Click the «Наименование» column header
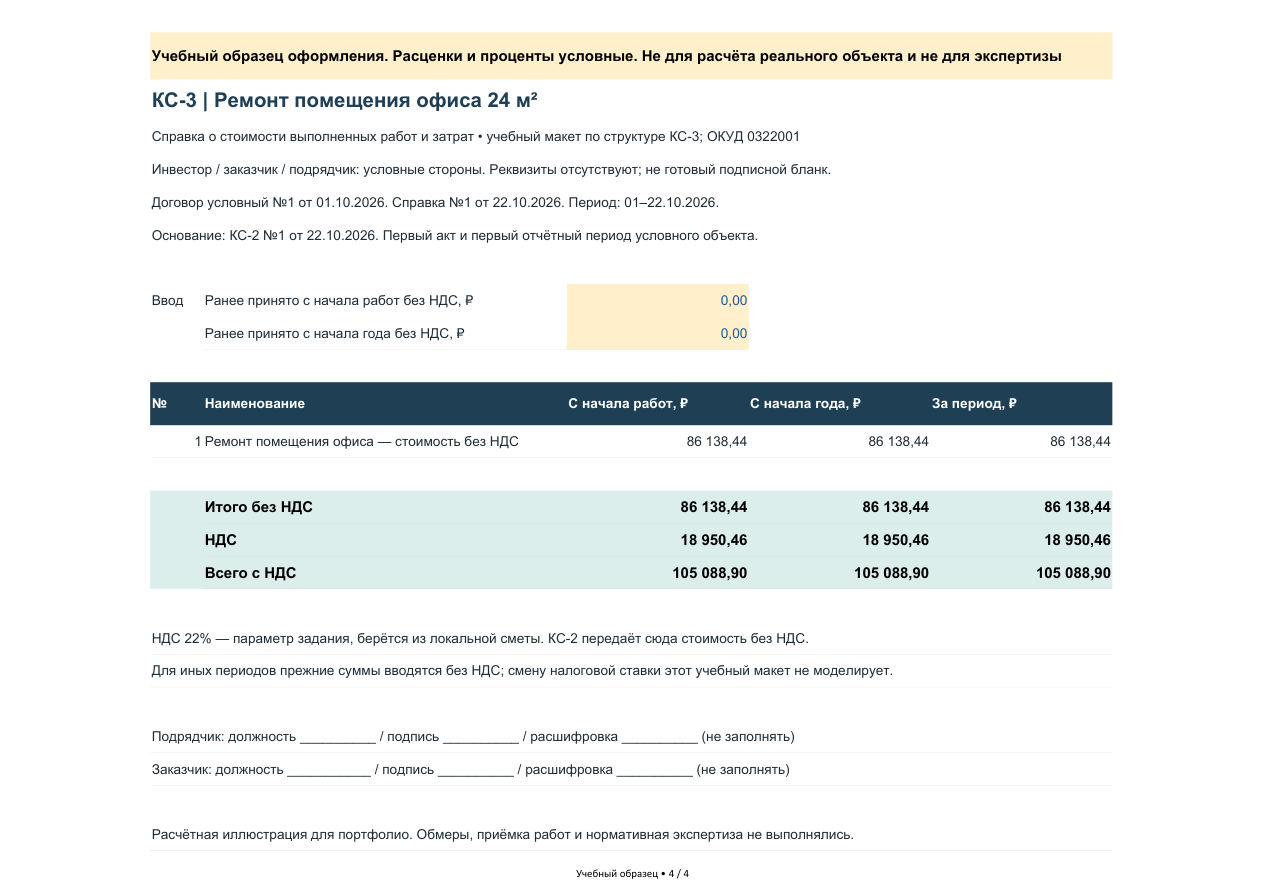1263x893 pixels. 255,403
